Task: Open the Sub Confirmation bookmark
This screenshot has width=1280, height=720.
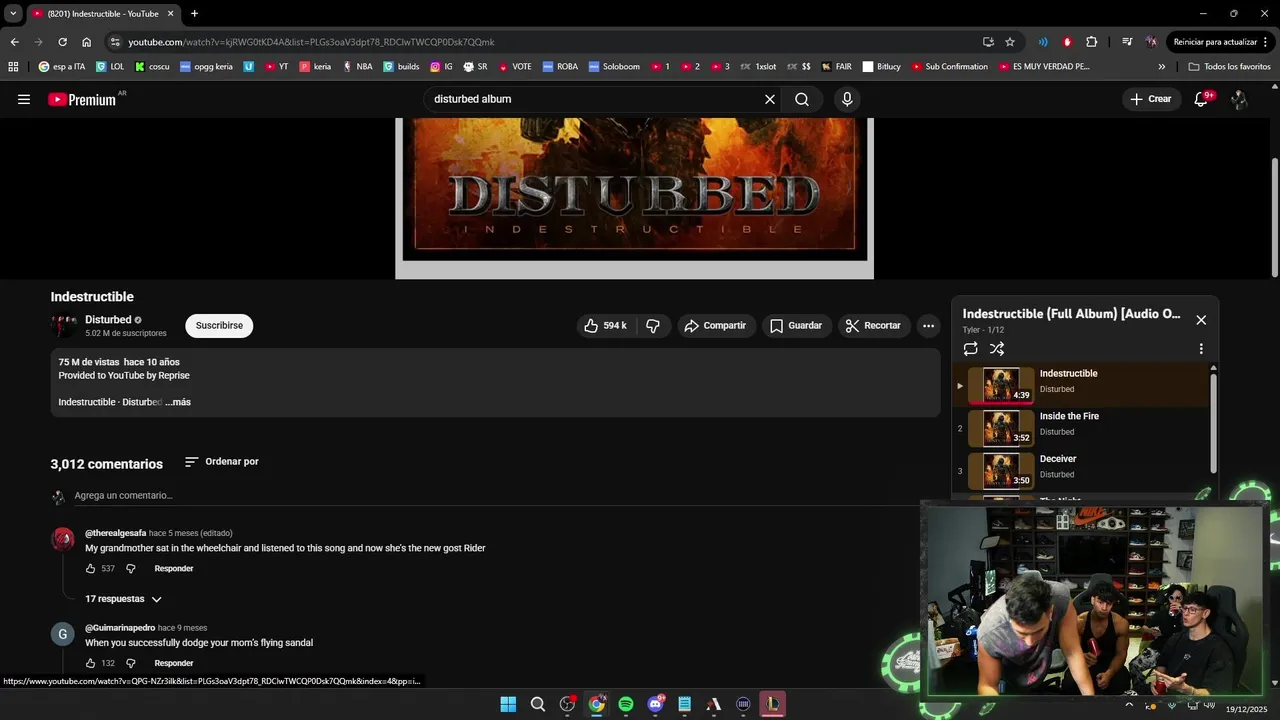Action: [x=949, y=67]
